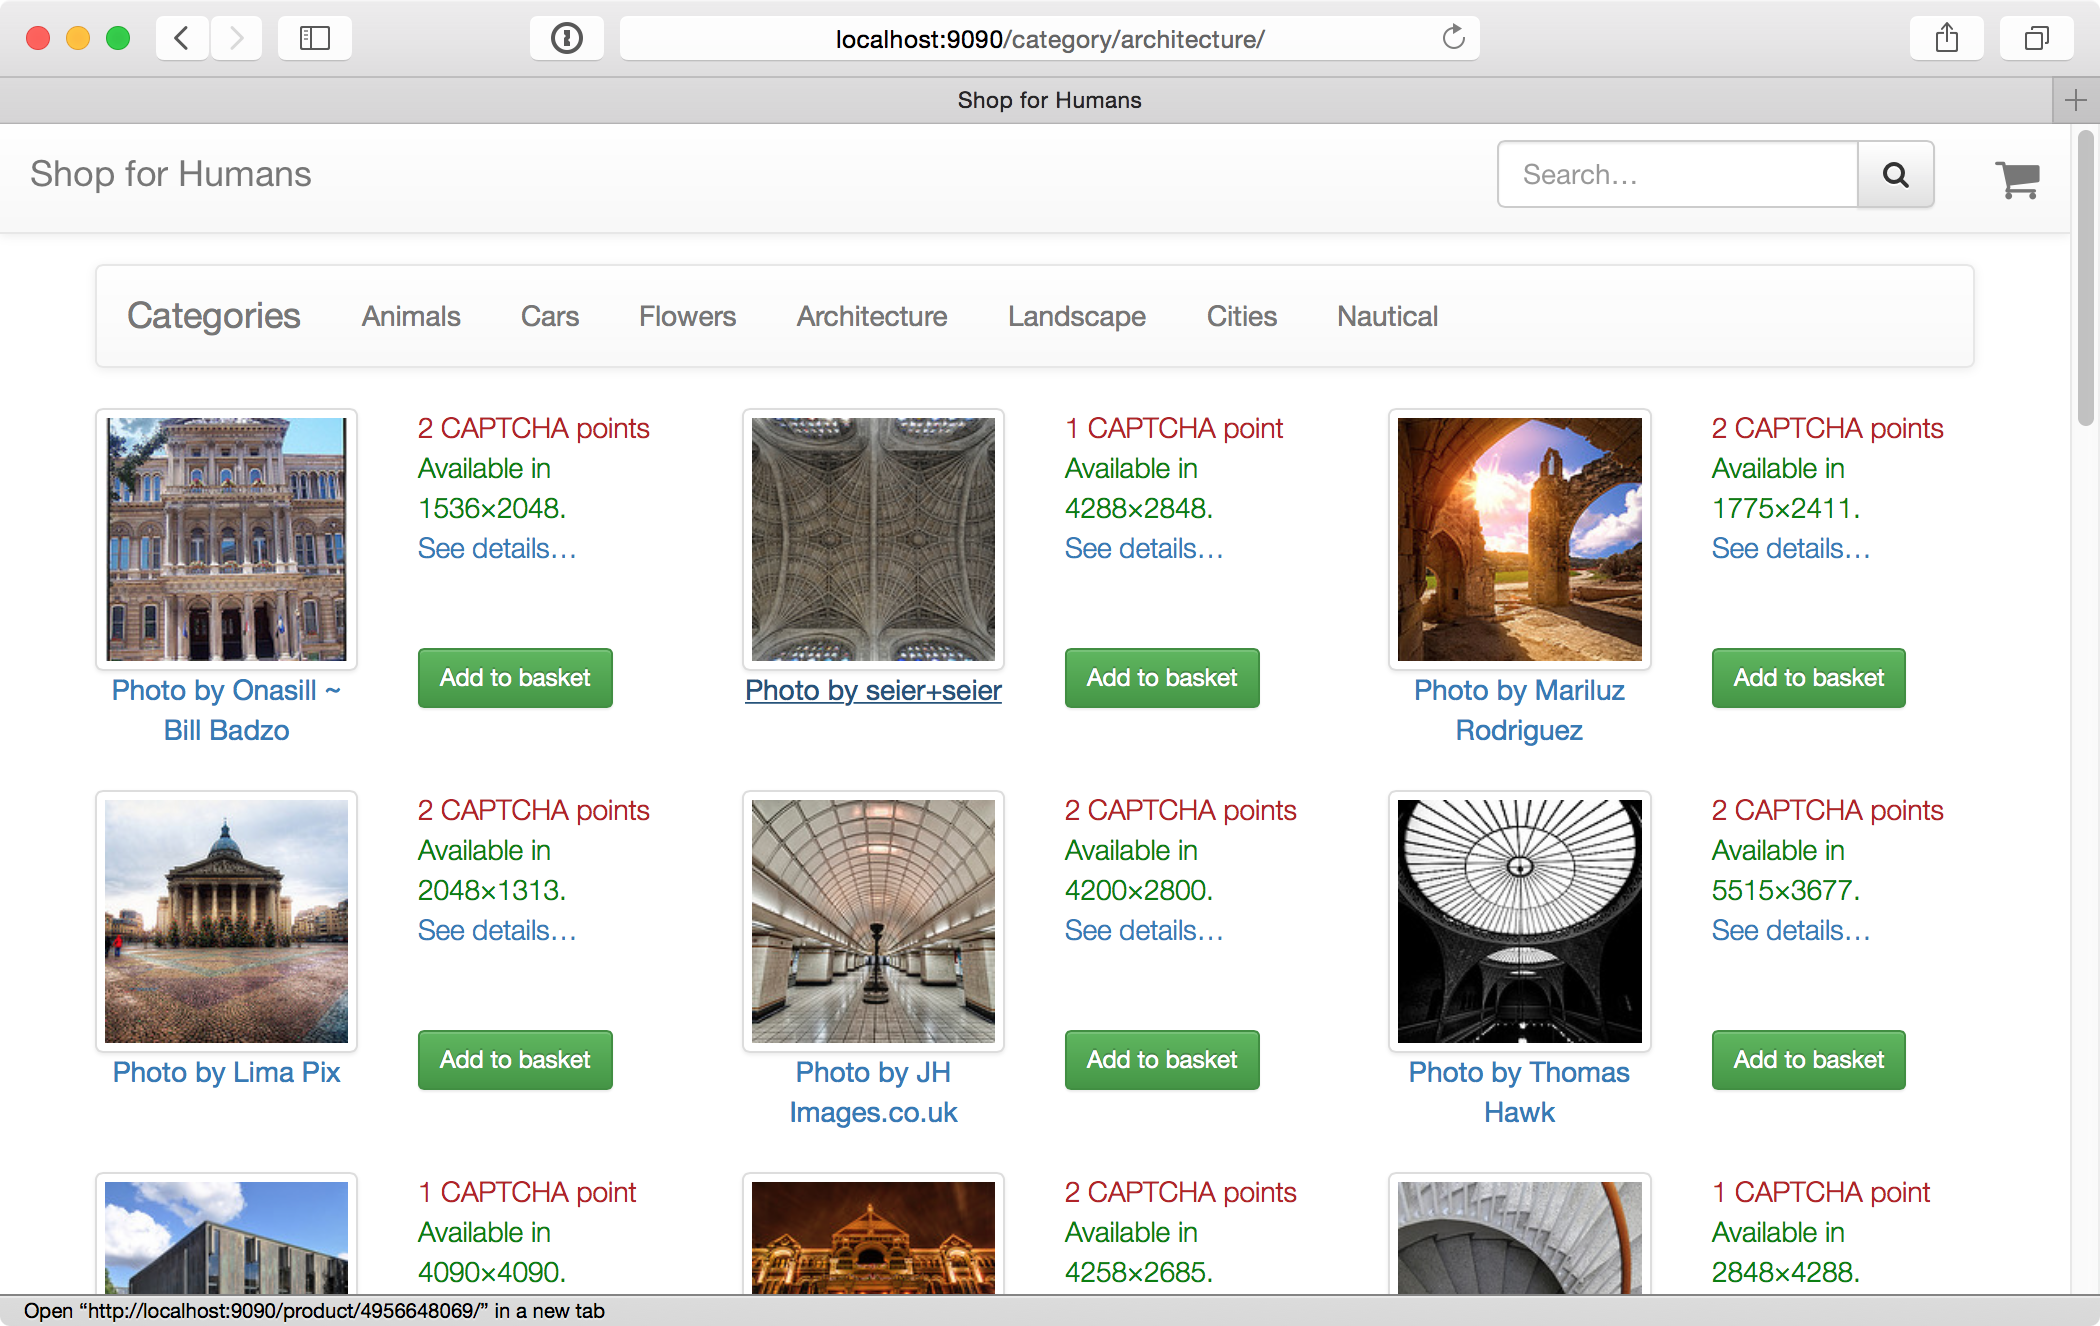Screen dimensions: 2100x1326
Task: Focus the Search input field
Action: coord(1678,174)
